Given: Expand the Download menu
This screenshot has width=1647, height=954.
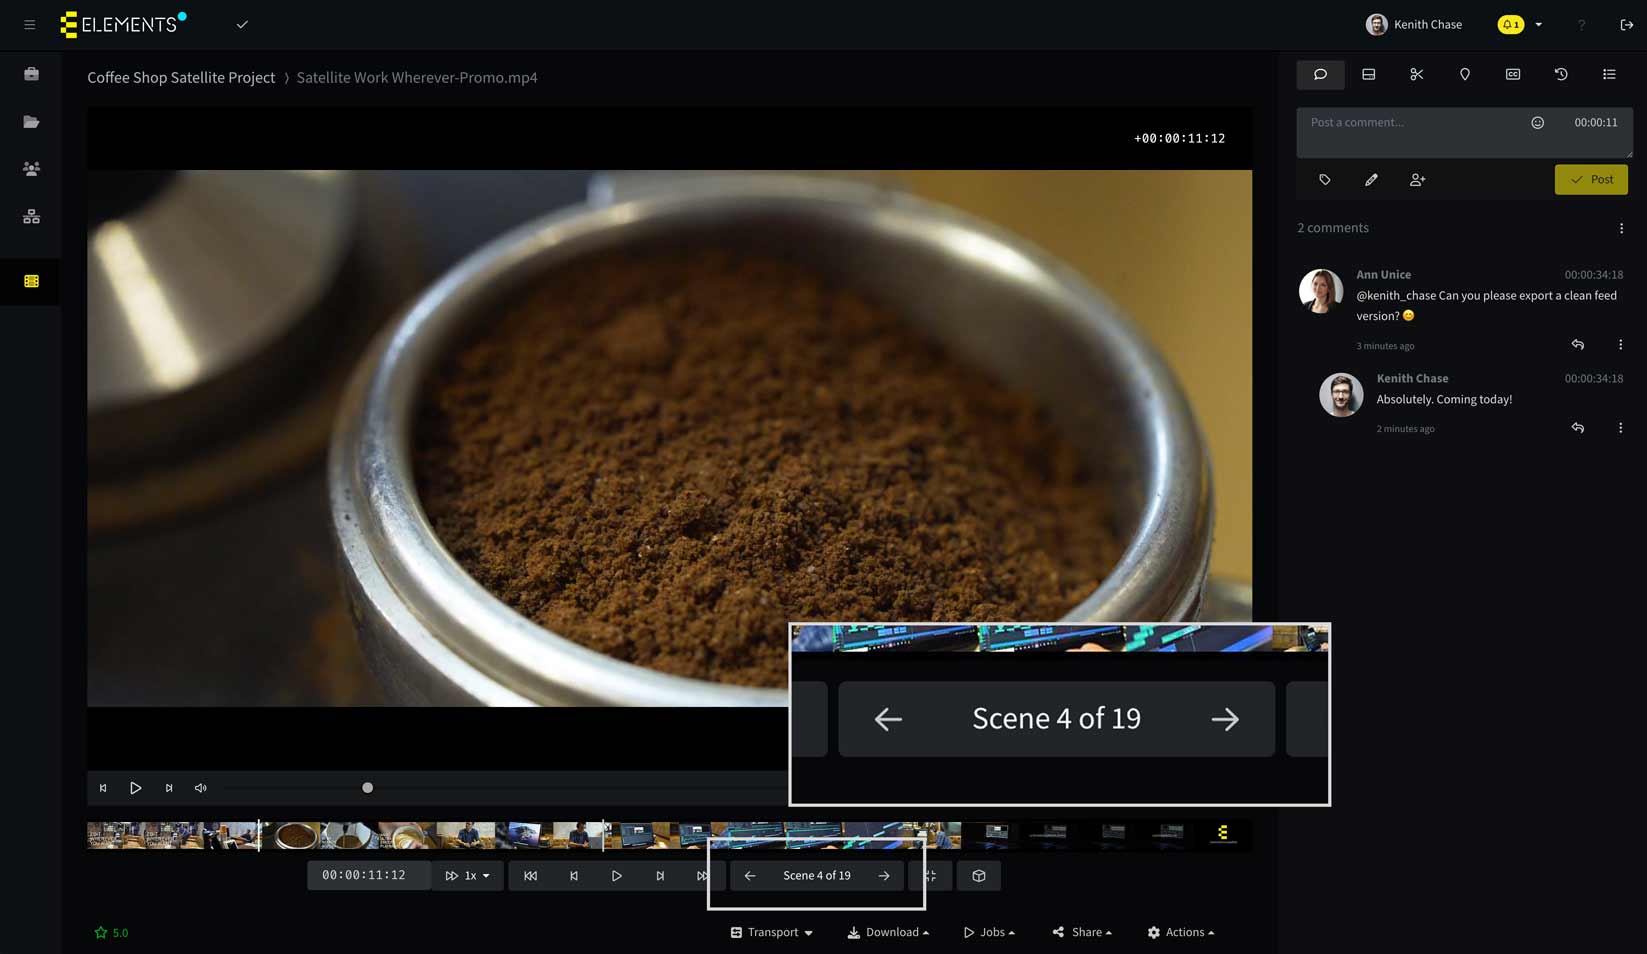Looking at the screenshot, I should [887, 932].
